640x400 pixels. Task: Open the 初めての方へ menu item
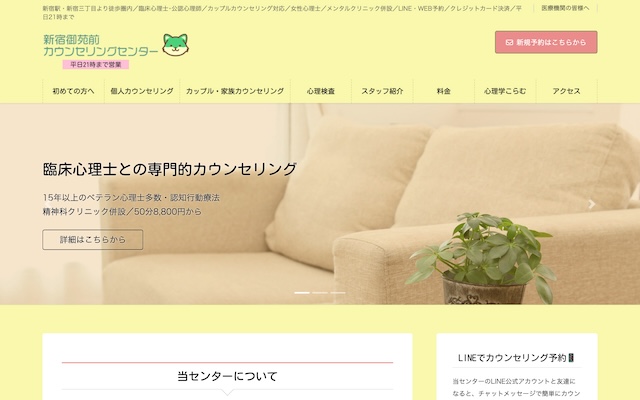tap(73, 91)
